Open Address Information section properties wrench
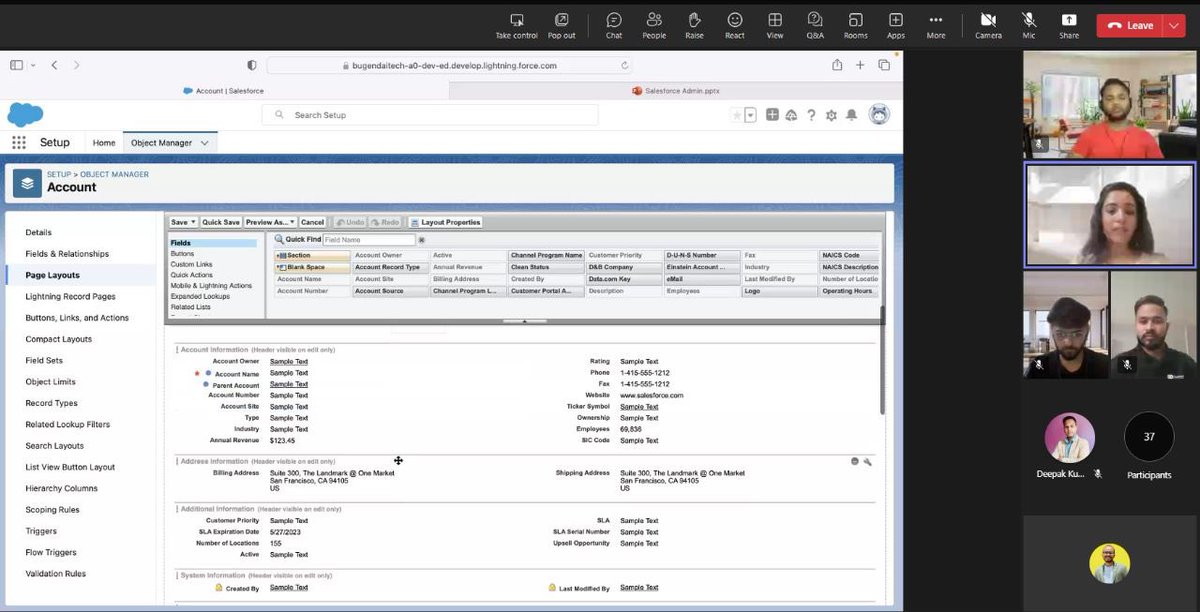Viewport: 1200px width, 612px height. 867,461
